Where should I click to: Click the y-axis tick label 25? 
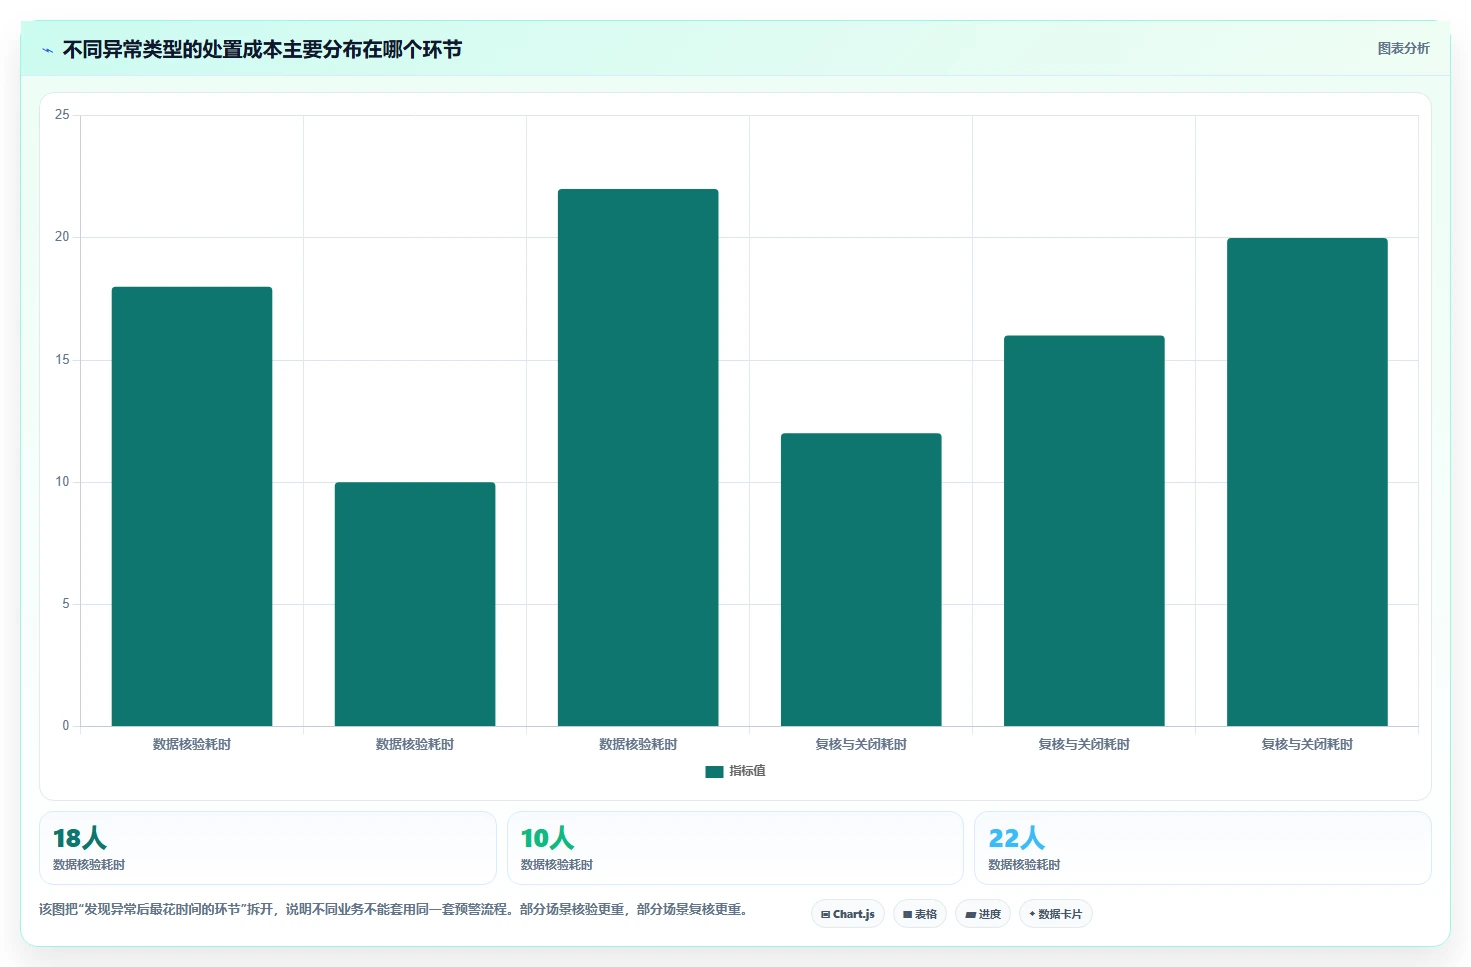(62, 115)
